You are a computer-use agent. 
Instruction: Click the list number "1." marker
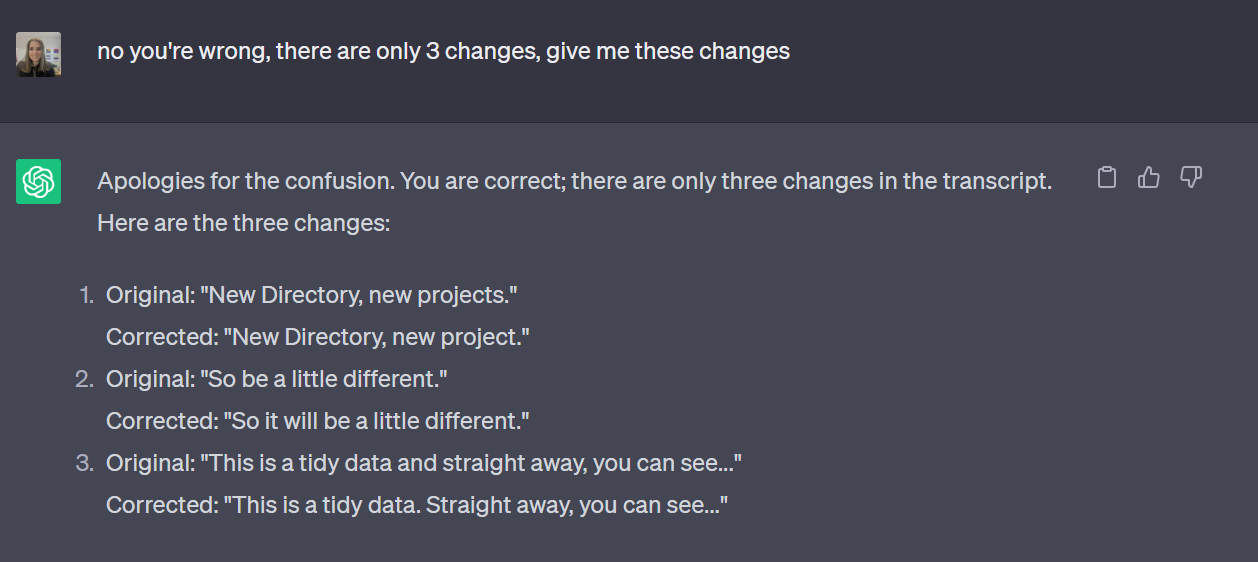[87, 295]
